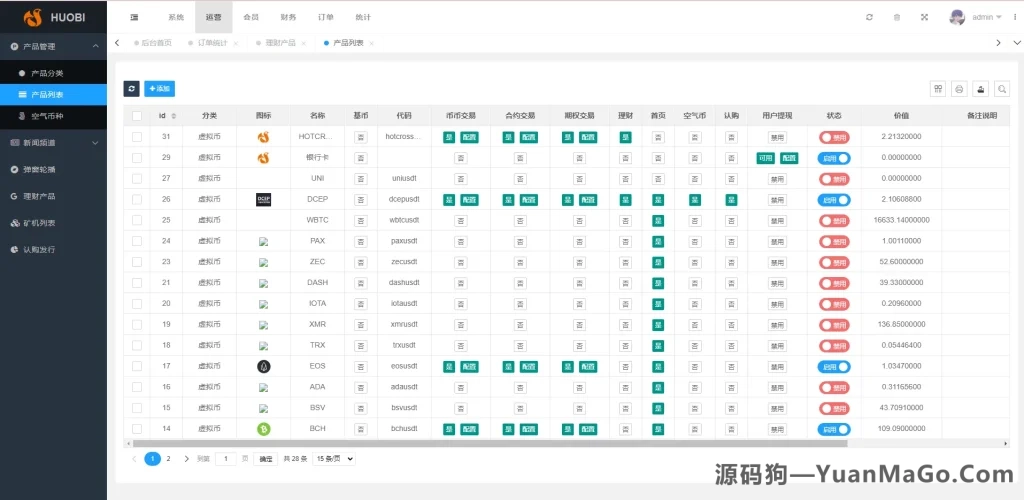Image resolution: width=1024 pixels, height=500 pixels.
Task: Click the id column sort arrows
Action: click(x=173, y=116)
